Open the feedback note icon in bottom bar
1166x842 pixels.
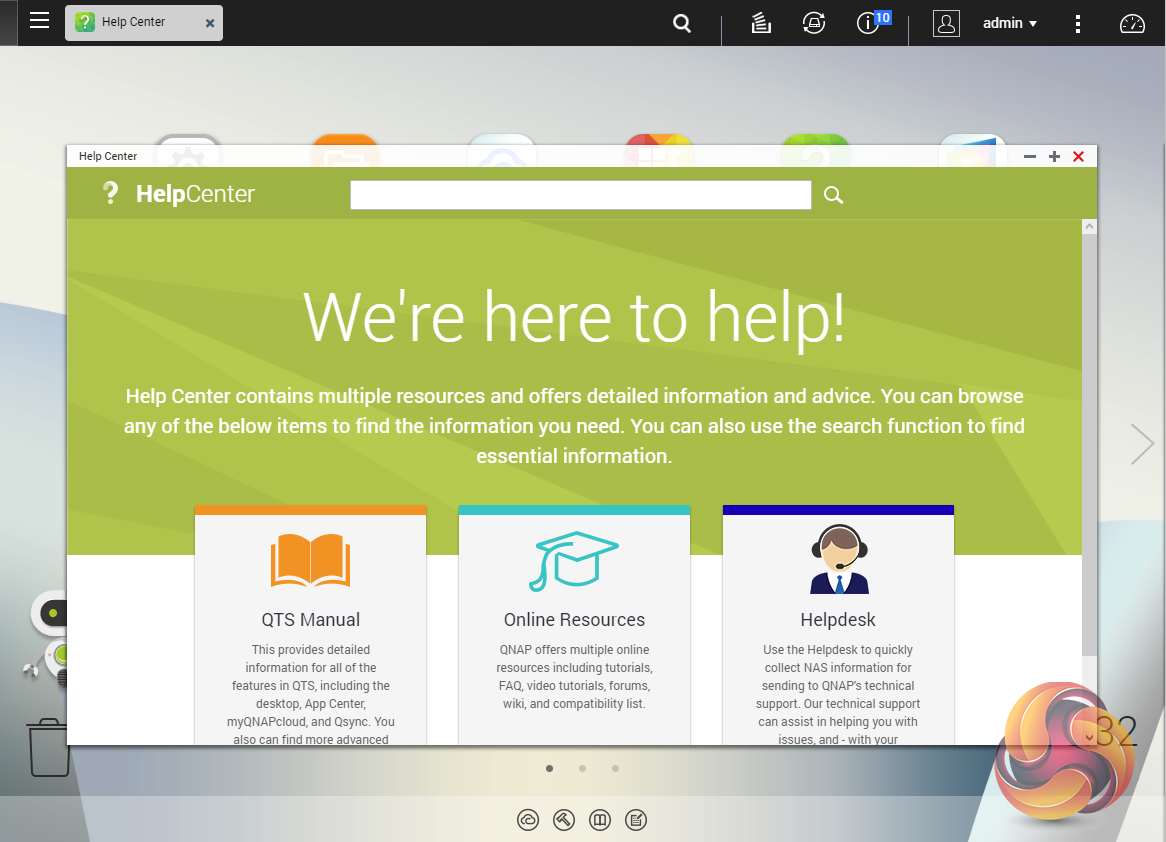[x=636, y=820]
